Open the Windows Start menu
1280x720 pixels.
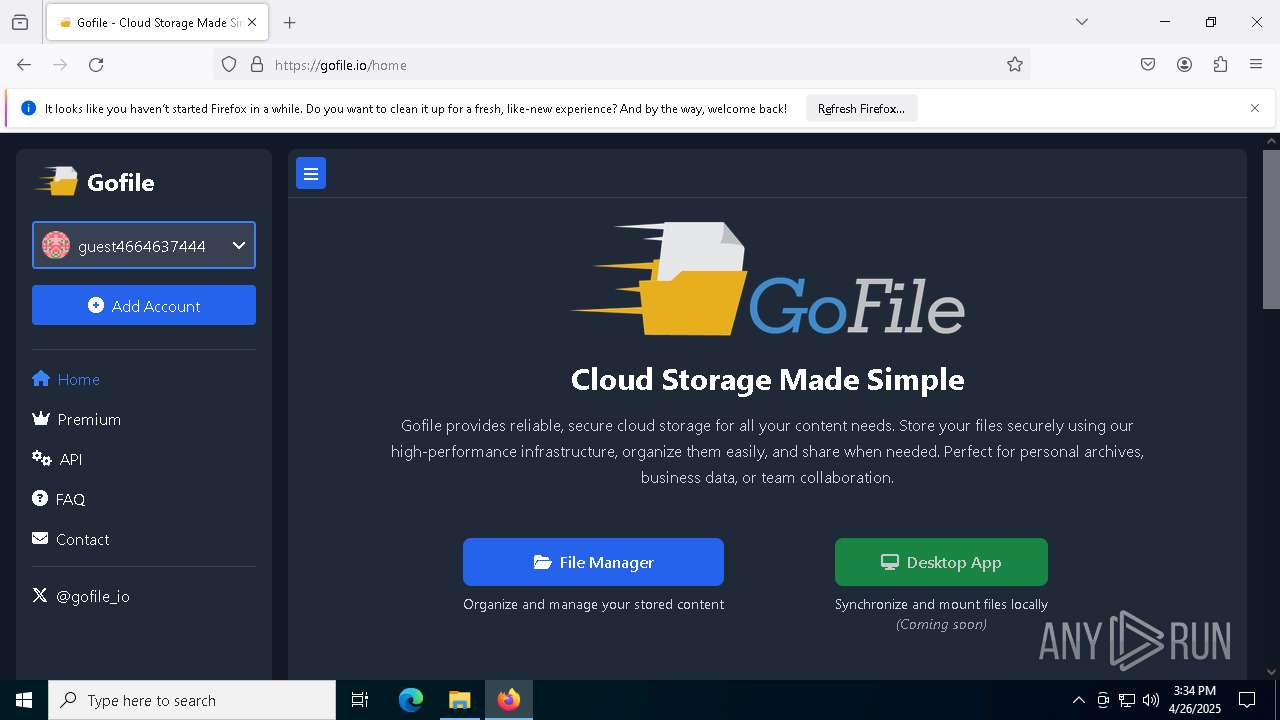24,700
